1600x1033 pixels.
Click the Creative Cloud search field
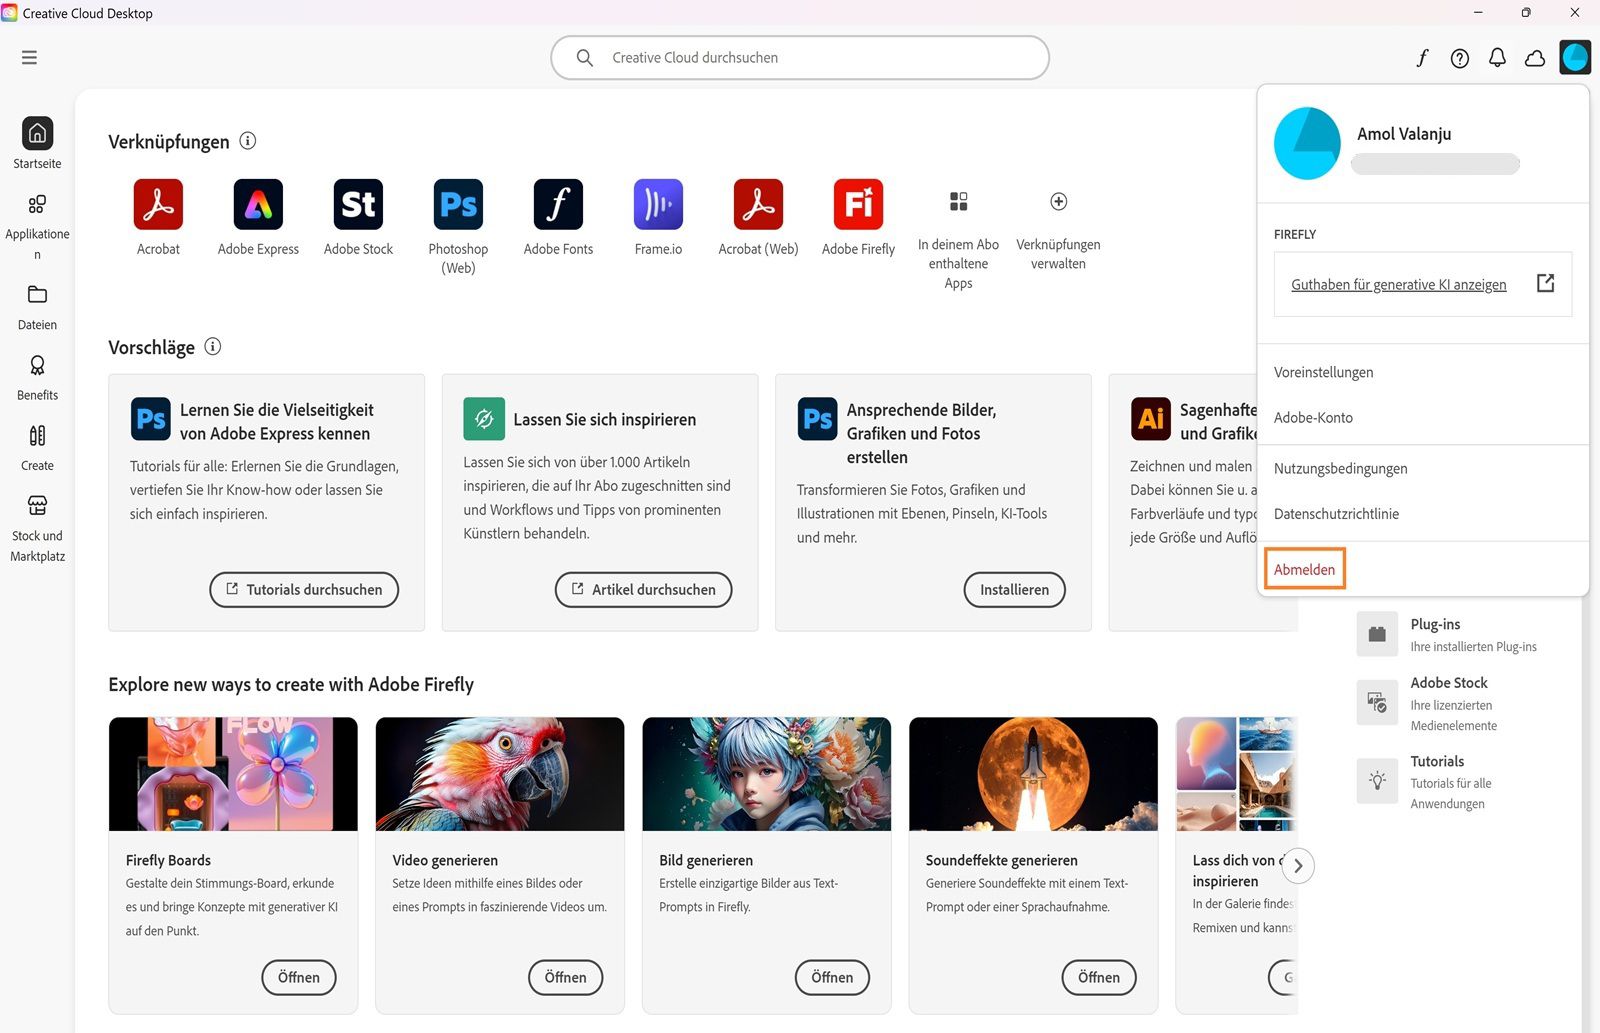click(x=800, y=58)
